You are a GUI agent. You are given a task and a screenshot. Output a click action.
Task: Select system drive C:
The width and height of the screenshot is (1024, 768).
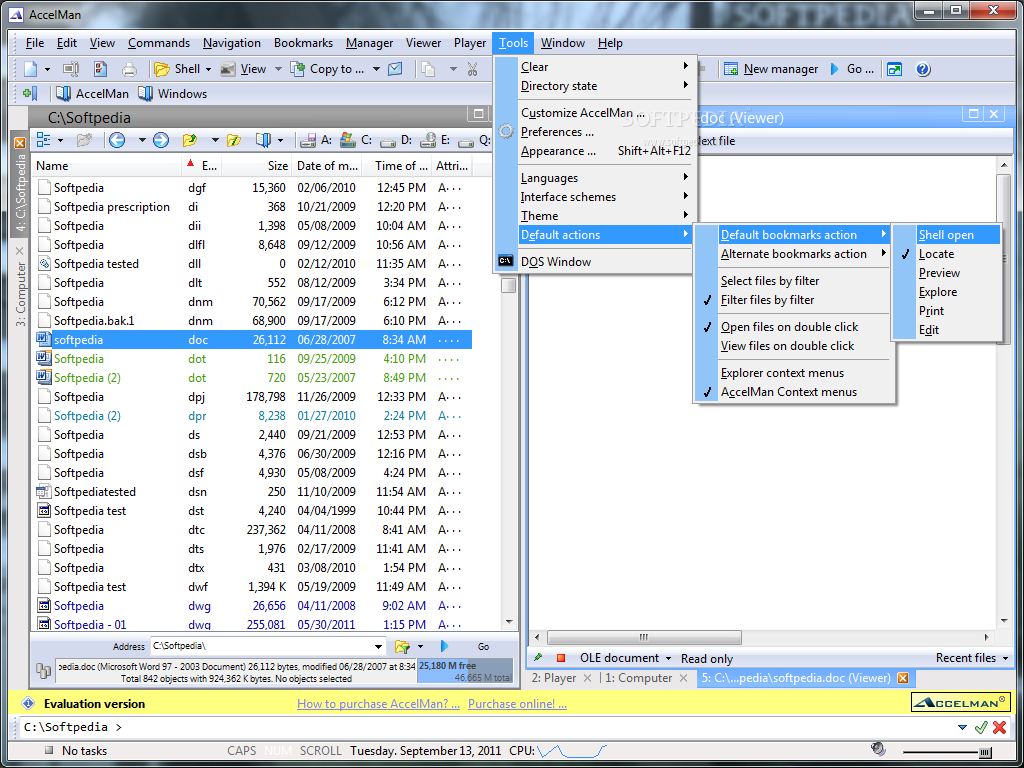pyautogui.click(x=356, y=140)
